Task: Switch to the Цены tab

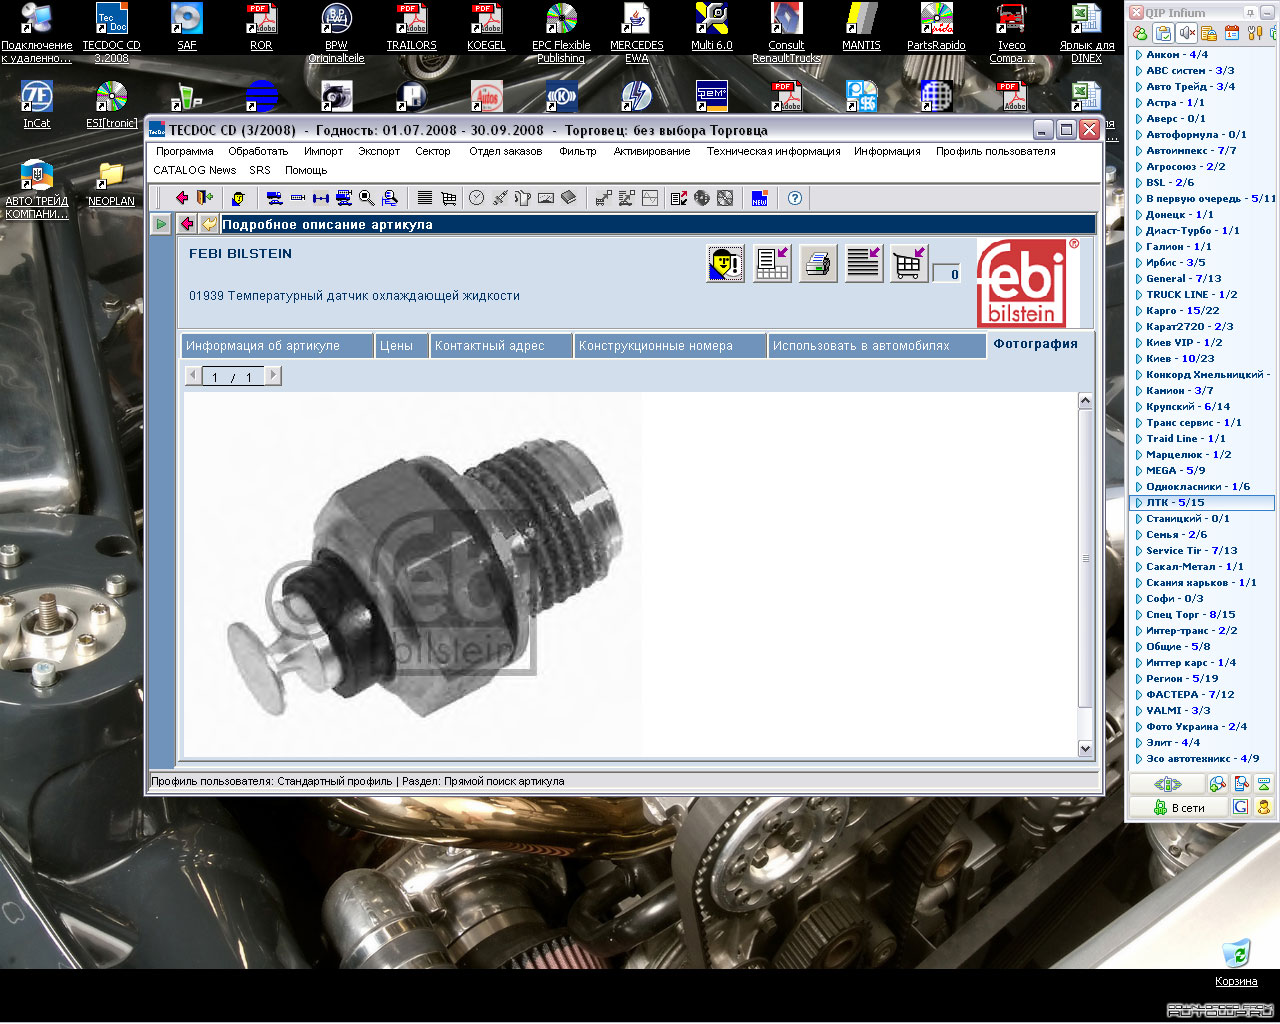Action: click(x=402, y=346)
